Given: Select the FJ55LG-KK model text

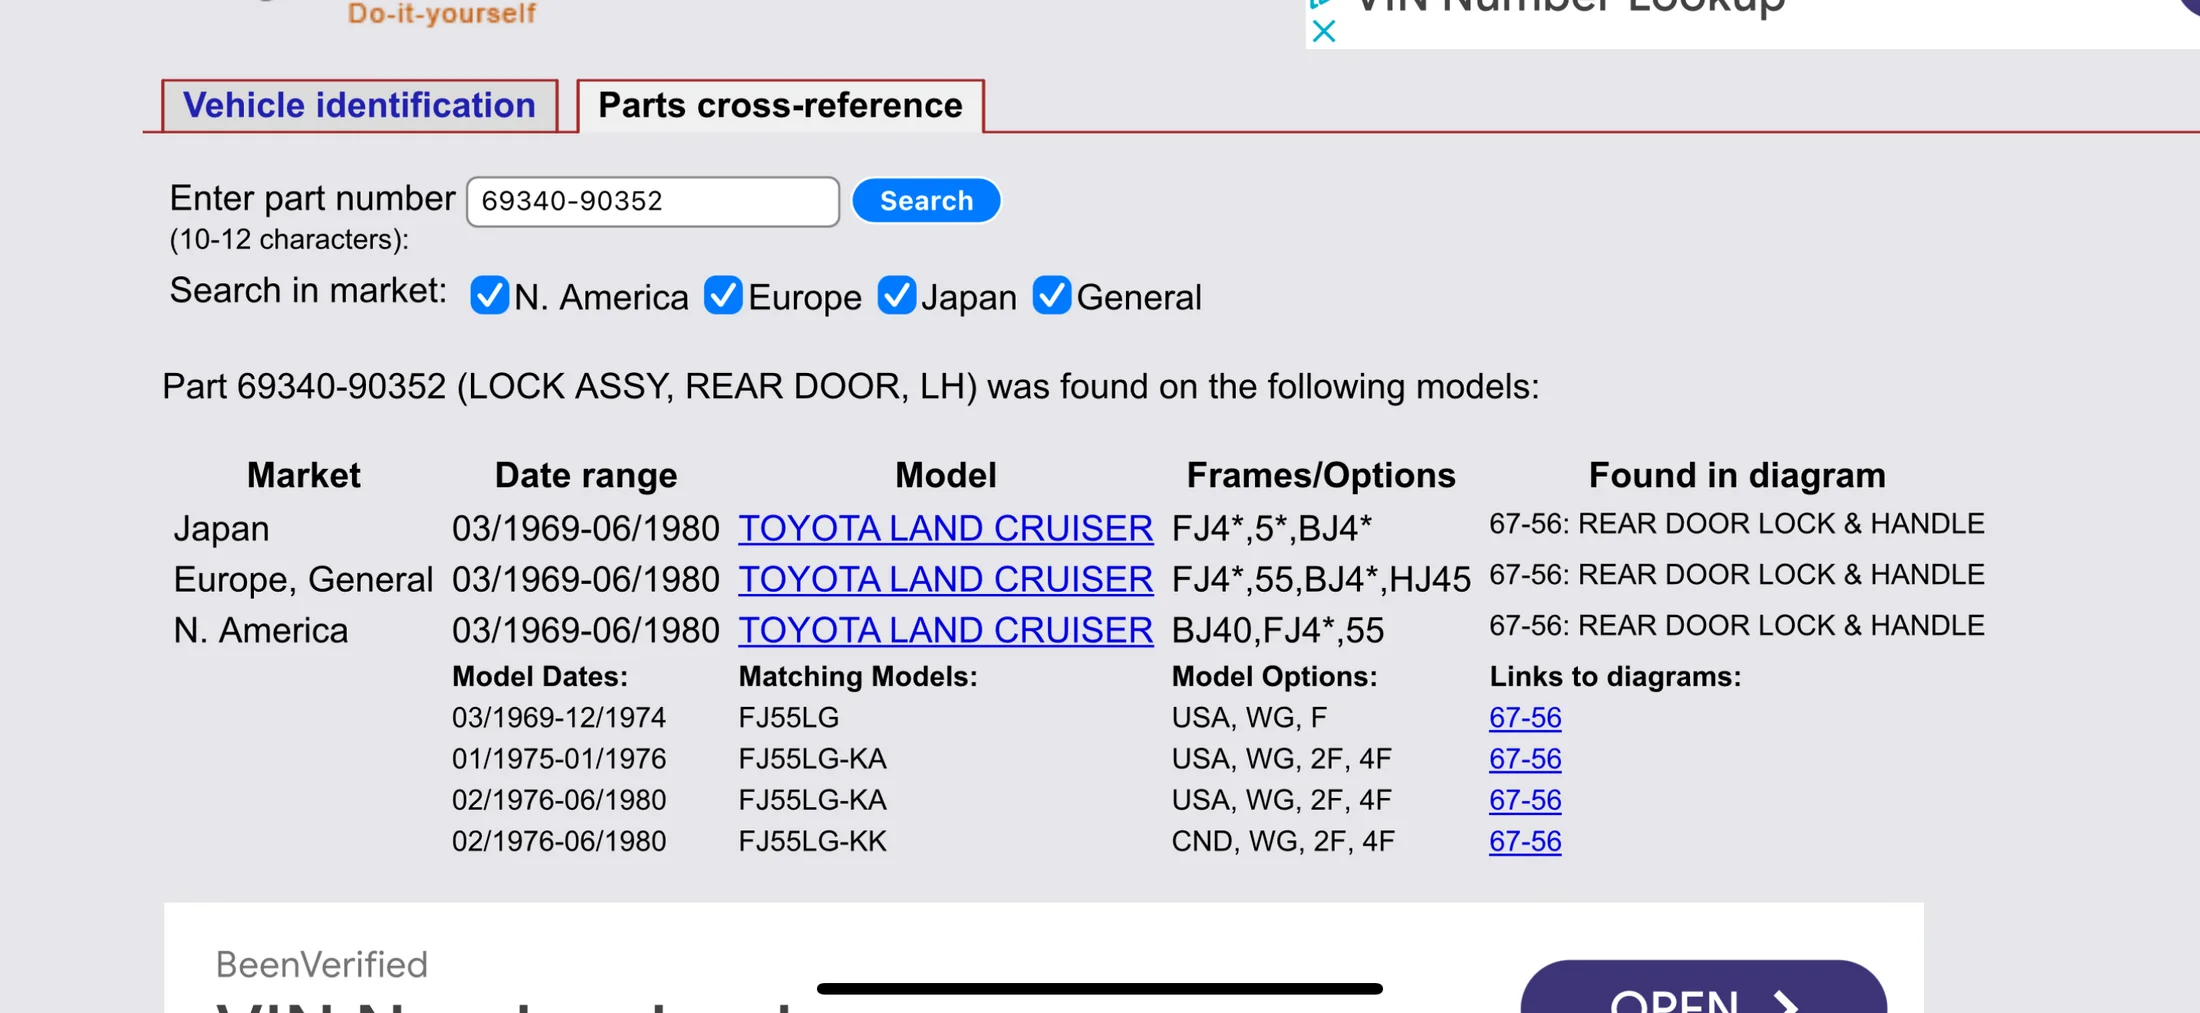Looking at the screenshot, I should 812,841.
